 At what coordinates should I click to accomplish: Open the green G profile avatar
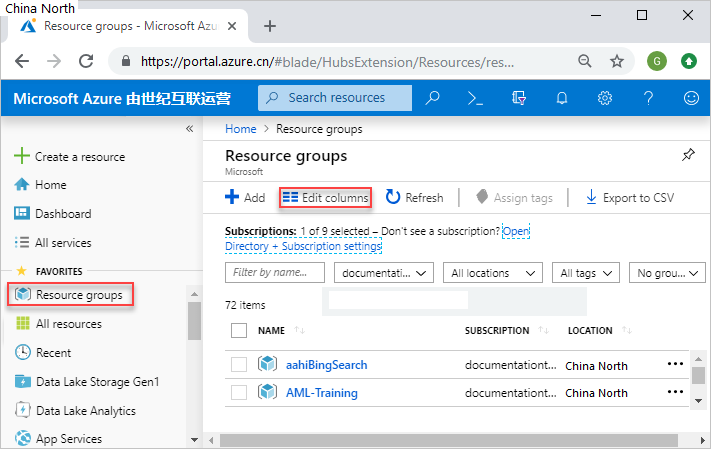click(x=657, y=61)
